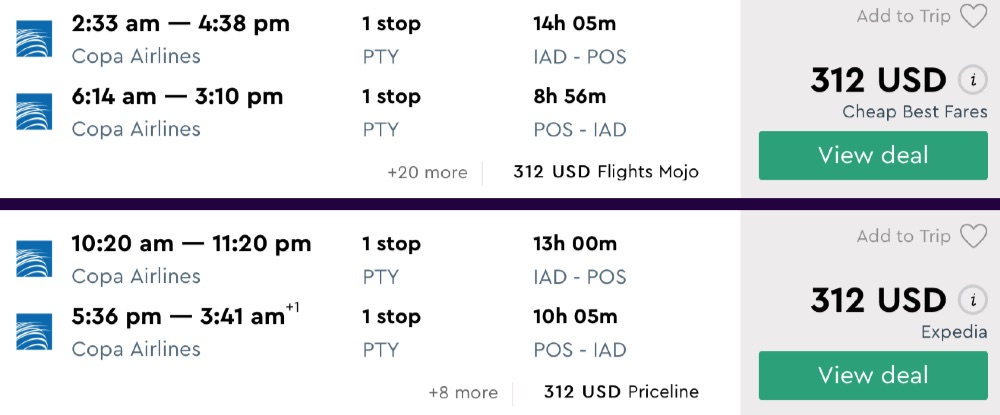Select the 5:36 pm — 3:41 am return flight
This screenshot has height=415, width=1000.
[x=180, y=317]
